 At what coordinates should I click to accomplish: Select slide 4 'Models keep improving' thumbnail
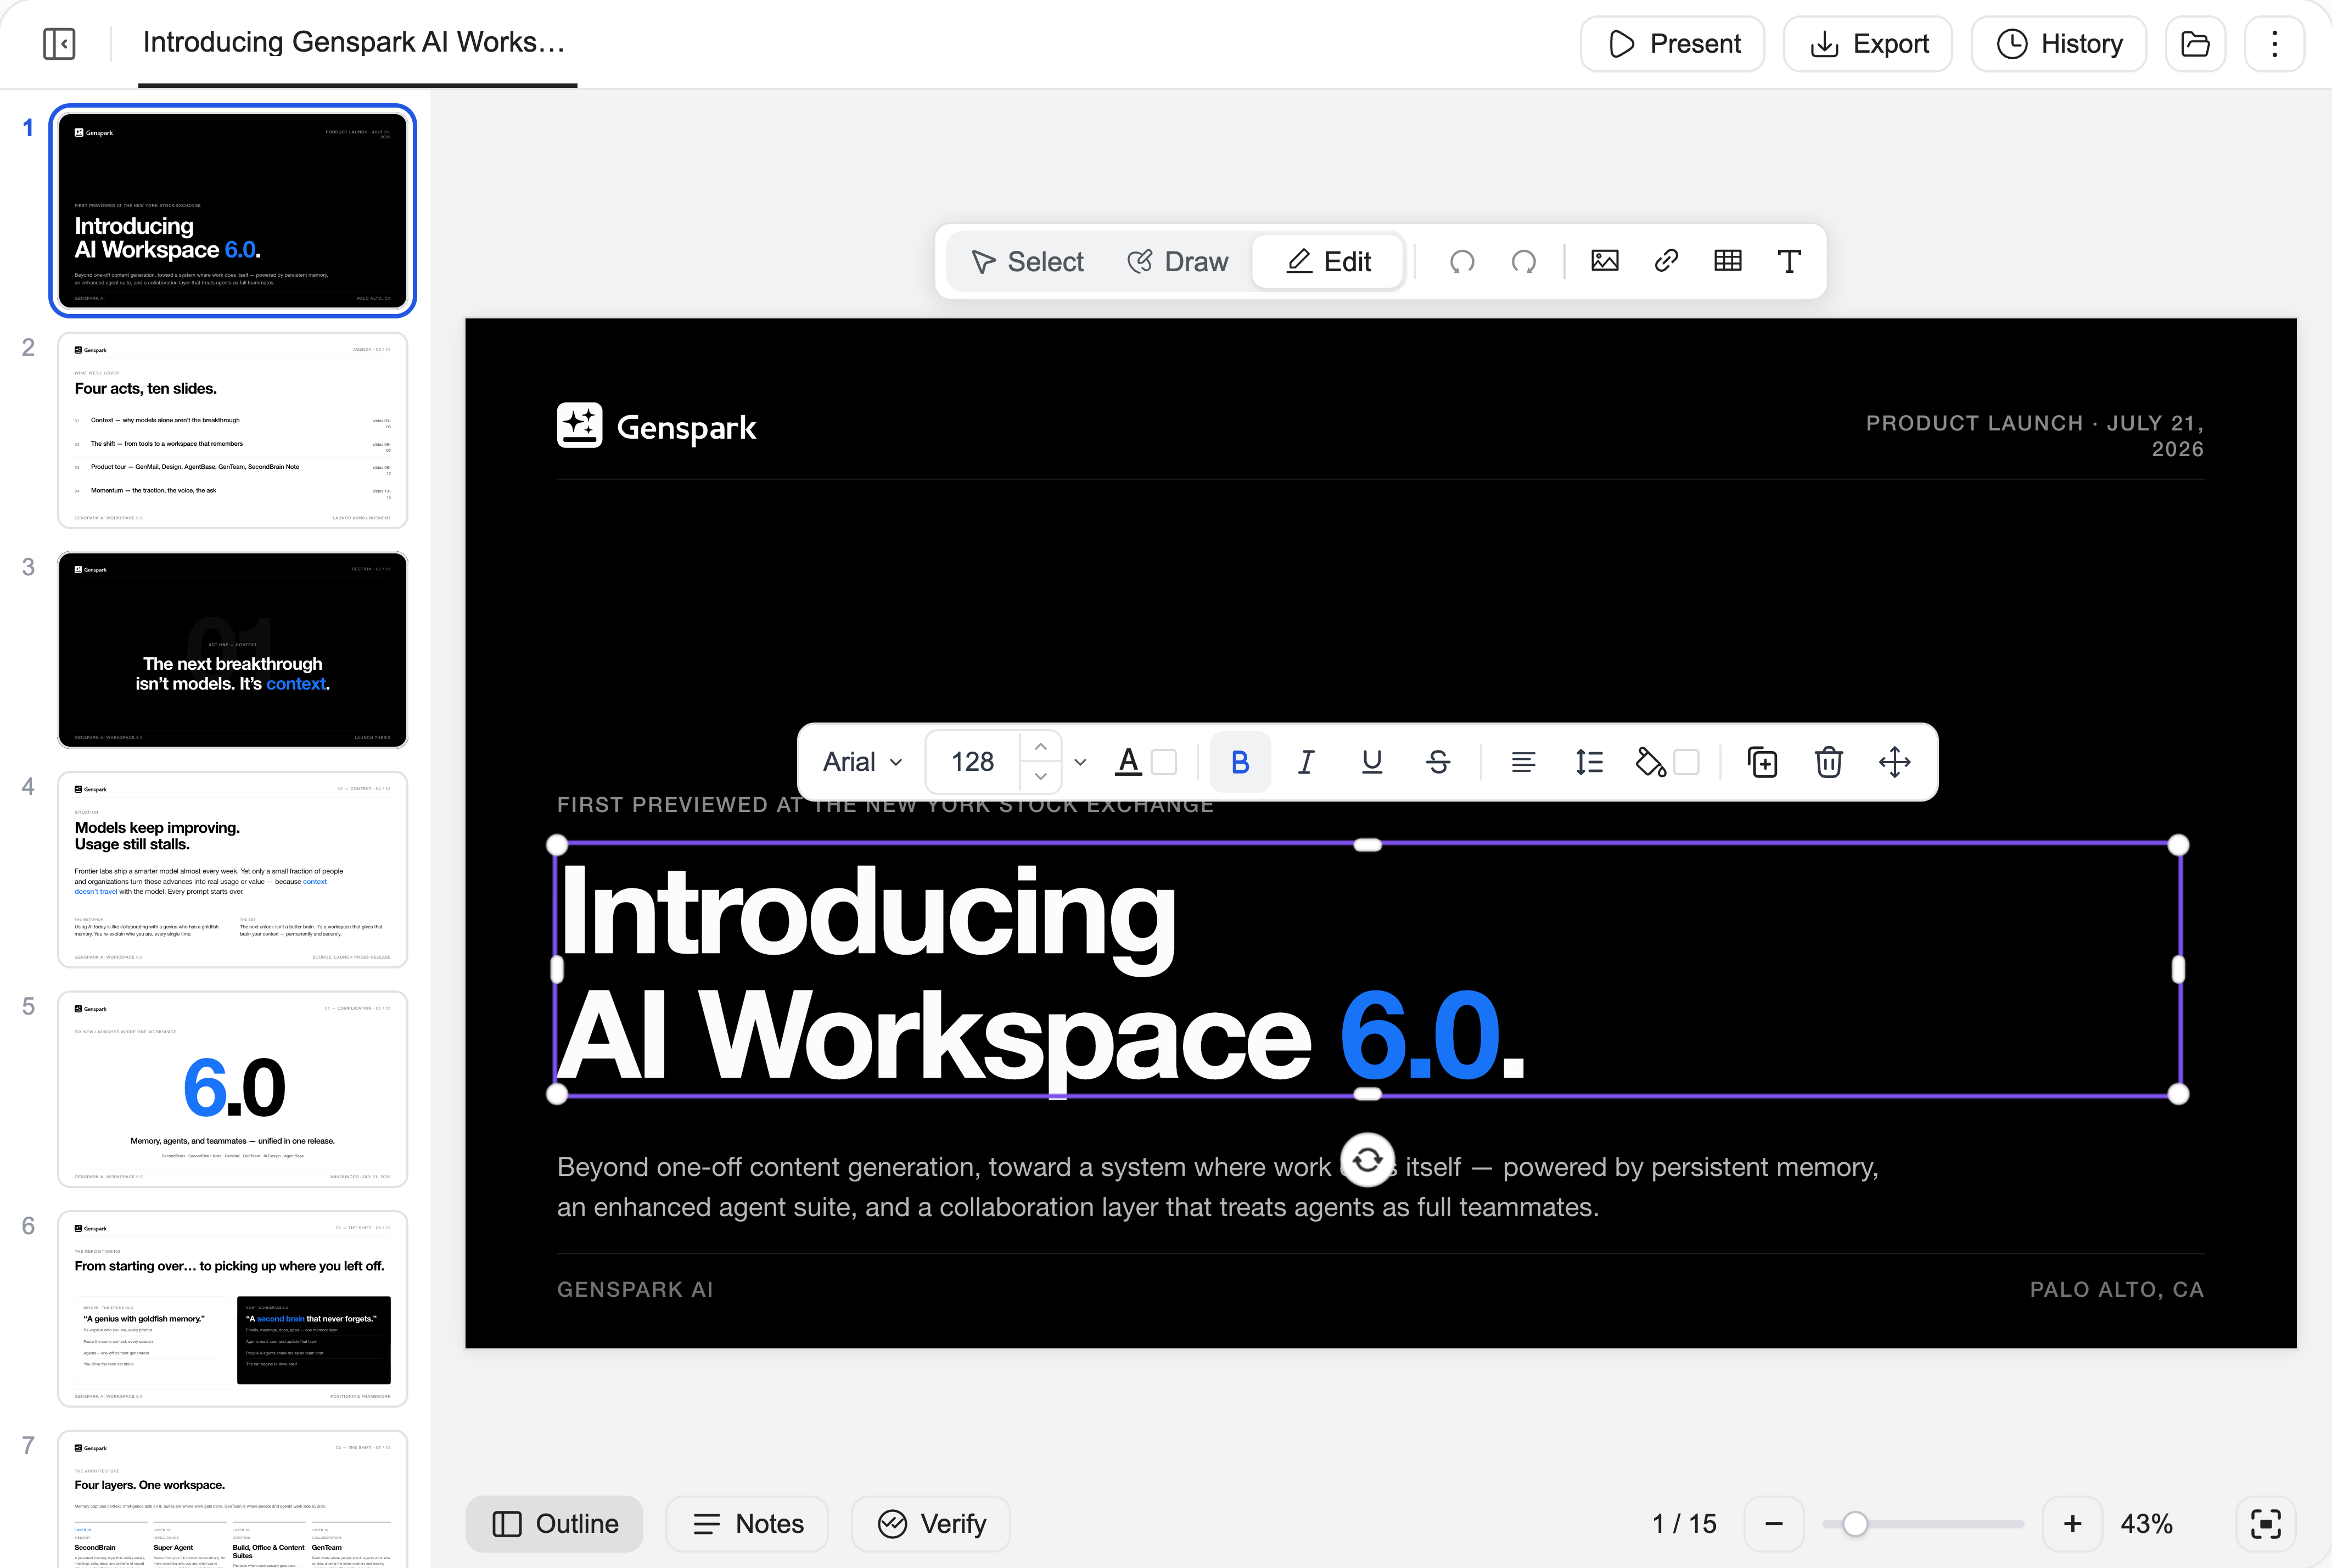[x=233, y=869]
